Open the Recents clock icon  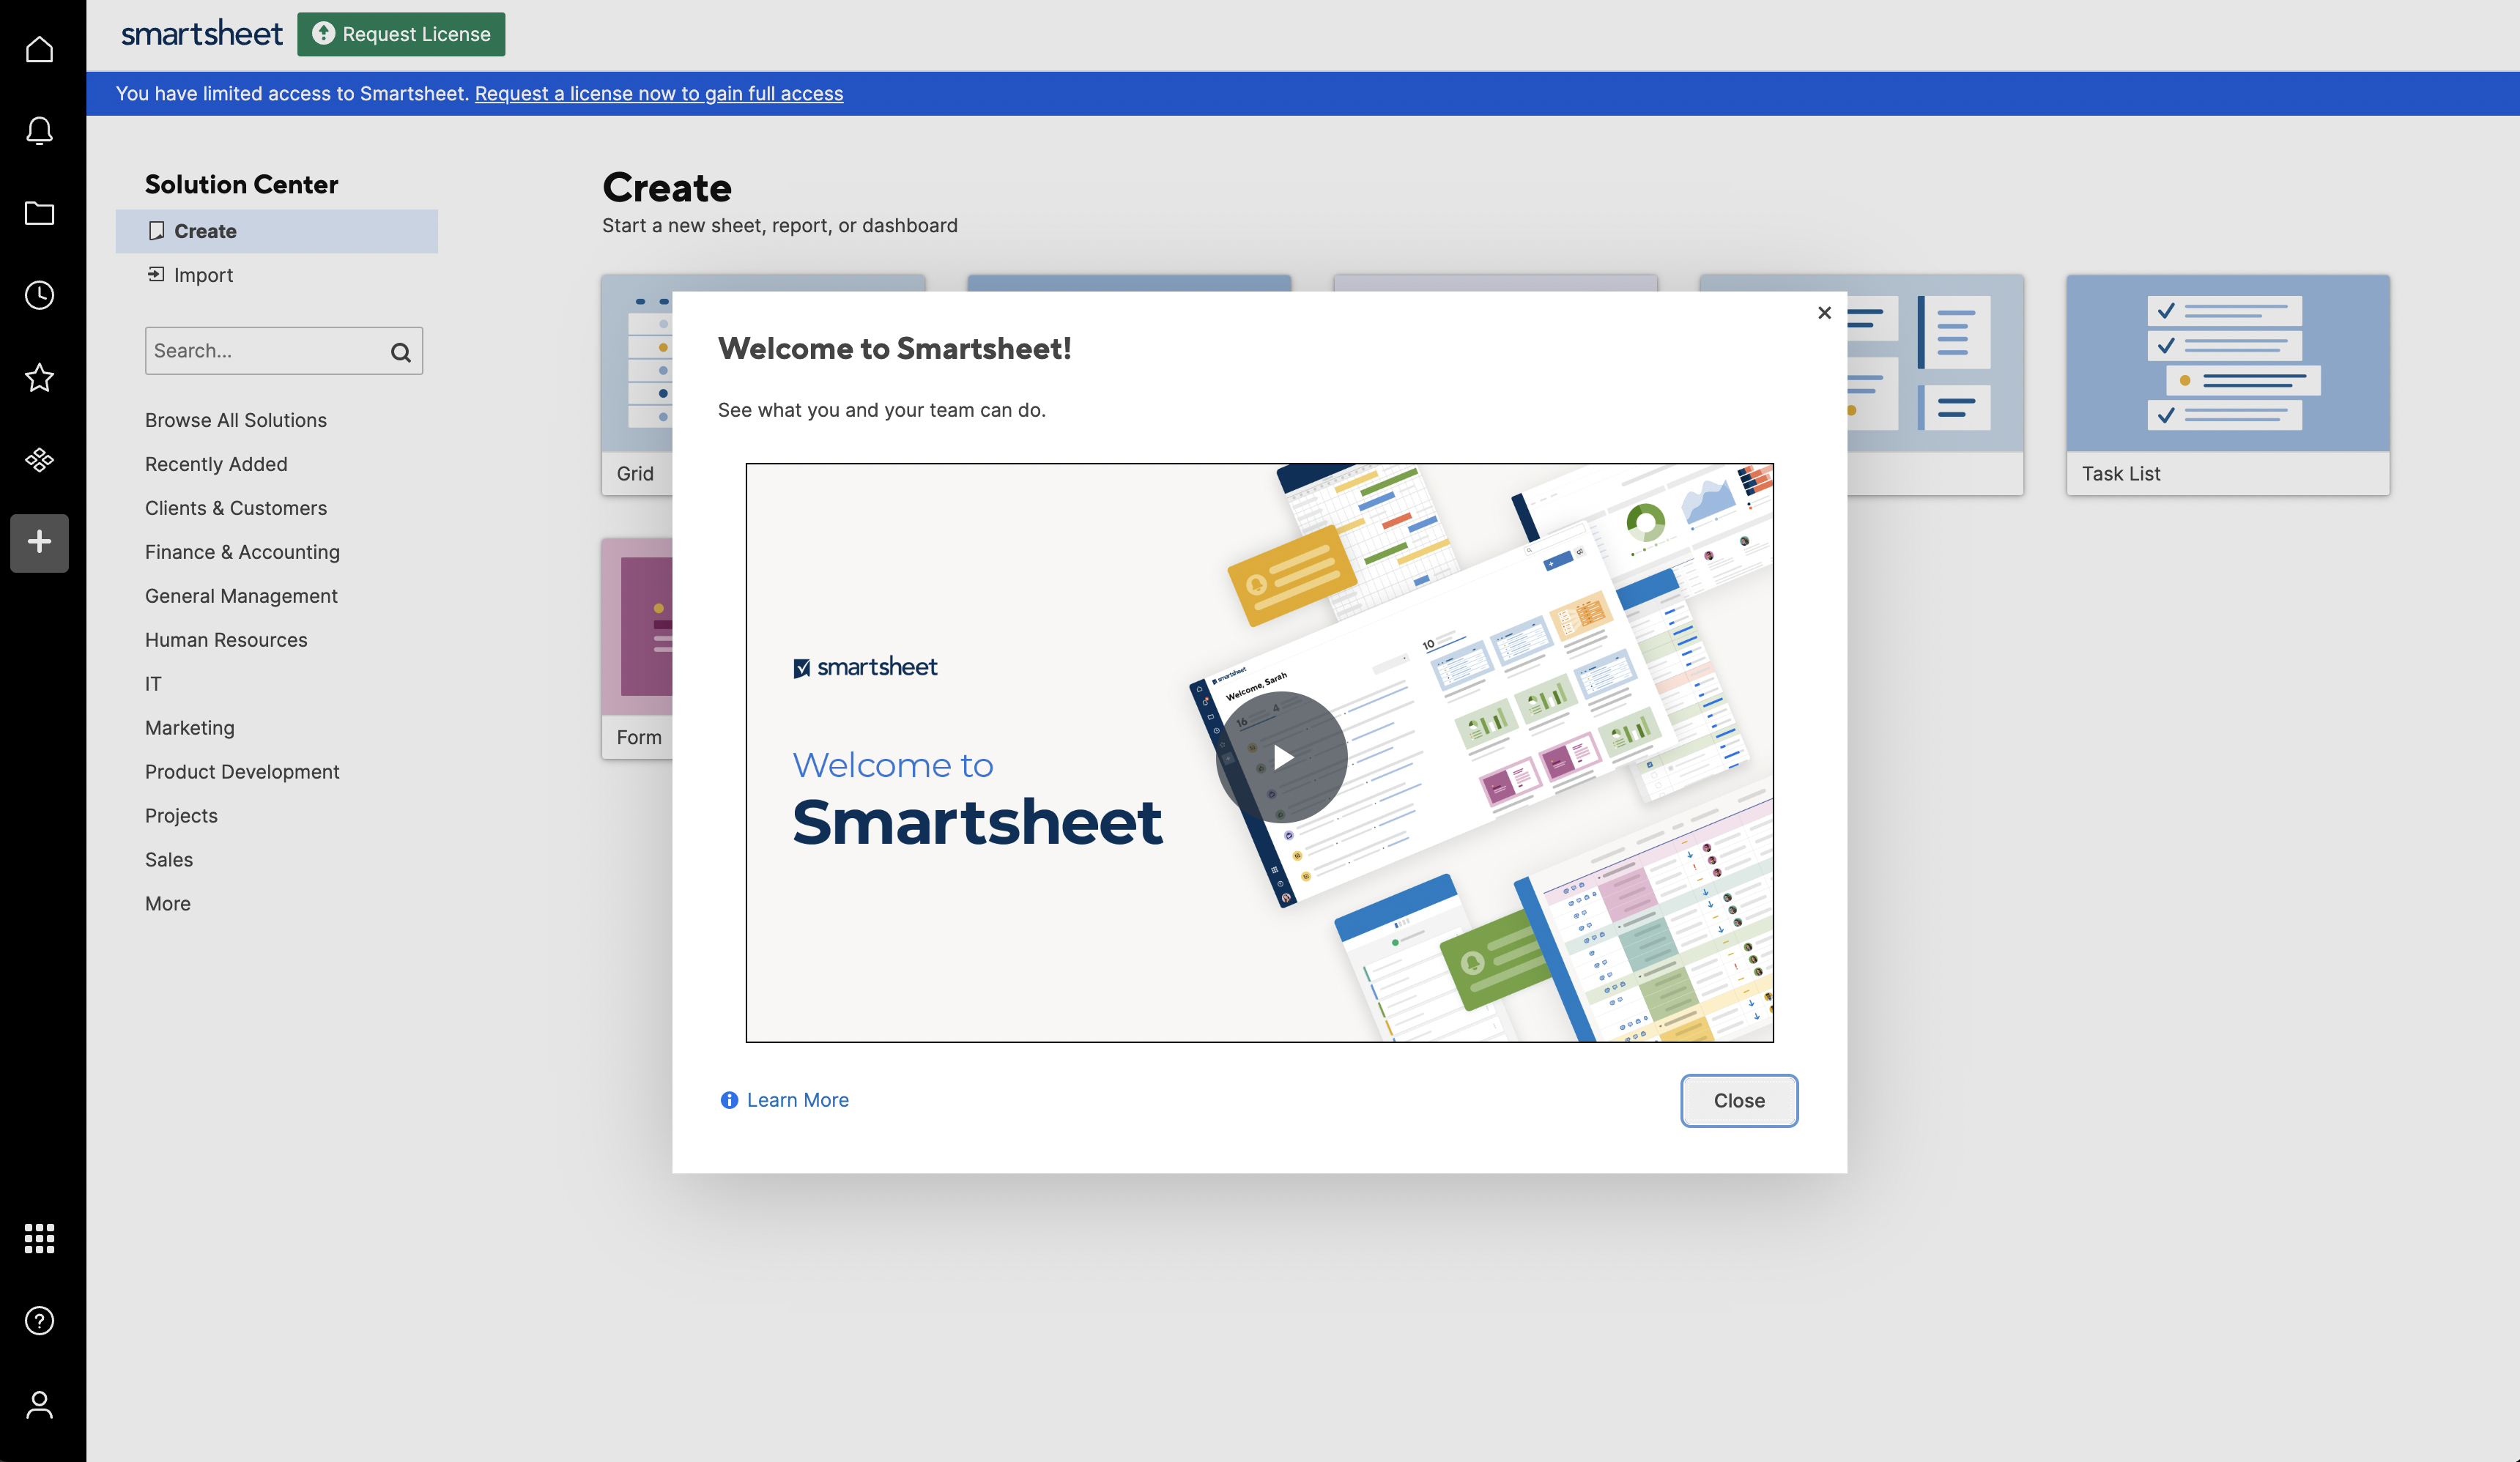tap(39, 295)
